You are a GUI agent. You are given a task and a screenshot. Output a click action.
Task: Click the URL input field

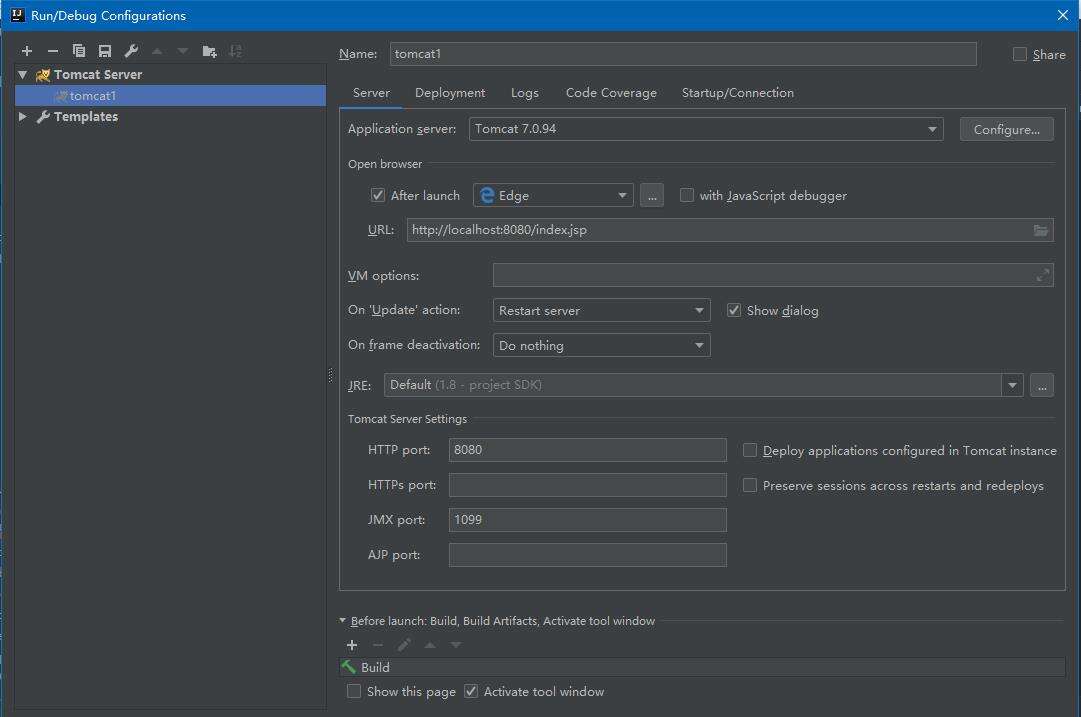[x=729, y=230]
